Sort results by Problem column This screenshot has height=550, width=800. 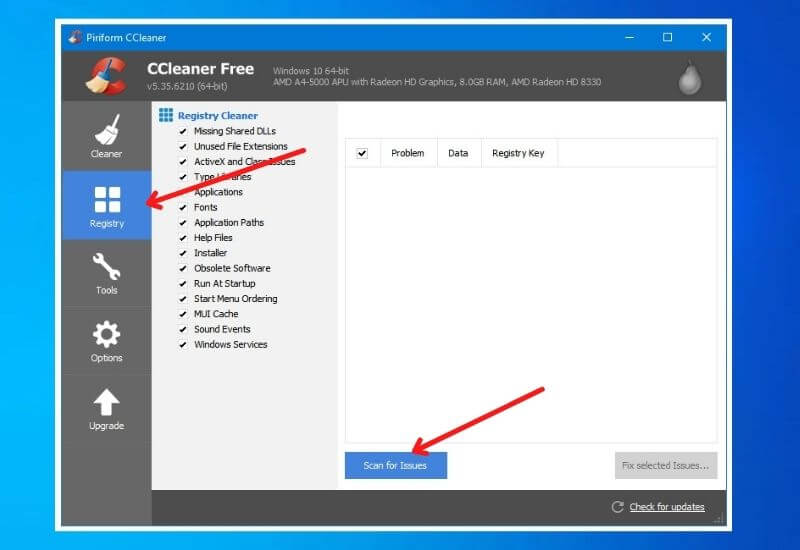pyautogui.click(x=407, y=153)
